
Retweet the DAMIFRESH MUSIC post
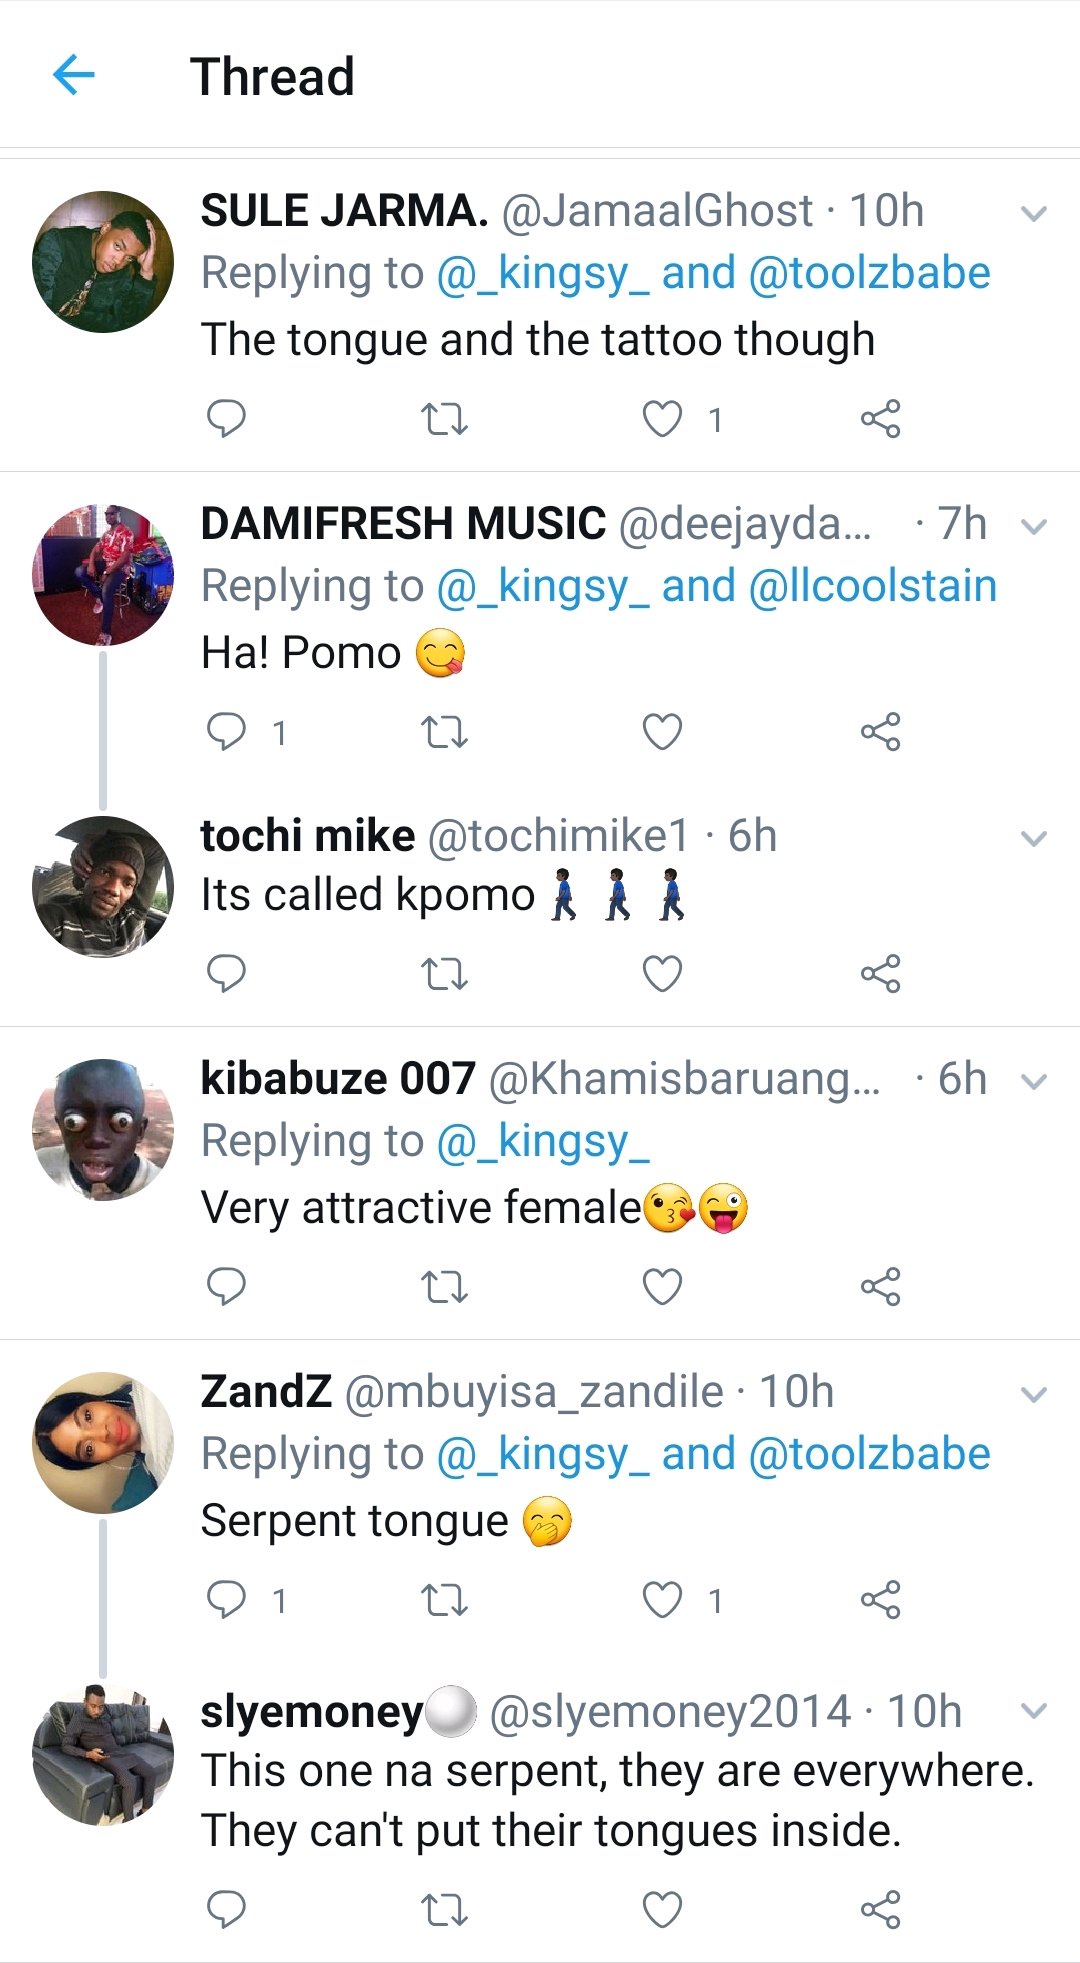click(444, 732)
